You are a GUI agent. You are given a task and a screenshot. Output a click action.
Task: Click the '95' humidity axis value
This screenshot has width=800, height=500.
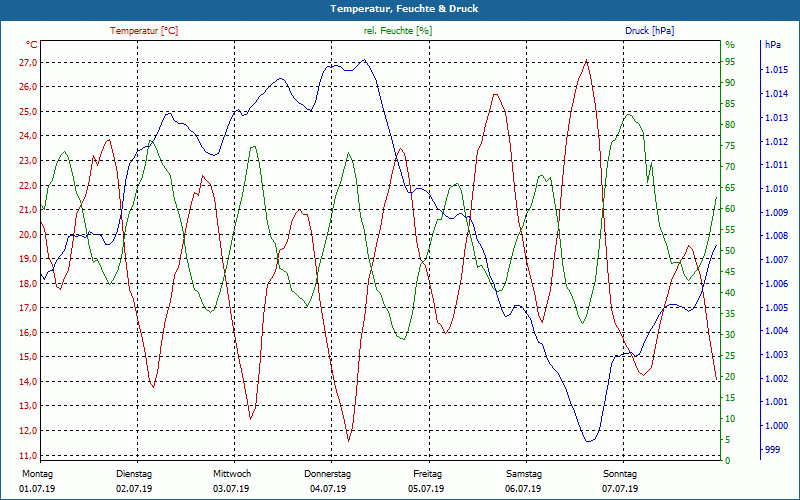(x=730, y=62)
